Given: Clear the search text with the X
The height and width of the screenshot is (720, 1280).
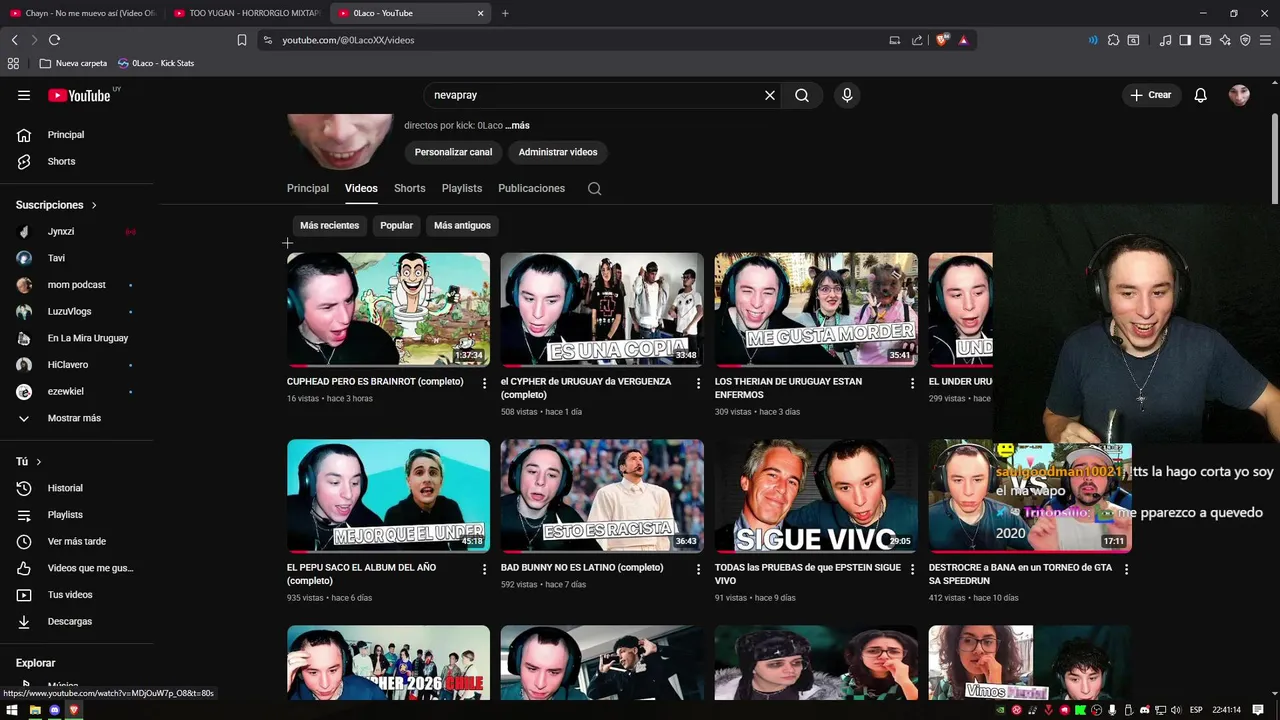Looking at the screenshot, I should (x=770, y=95).
